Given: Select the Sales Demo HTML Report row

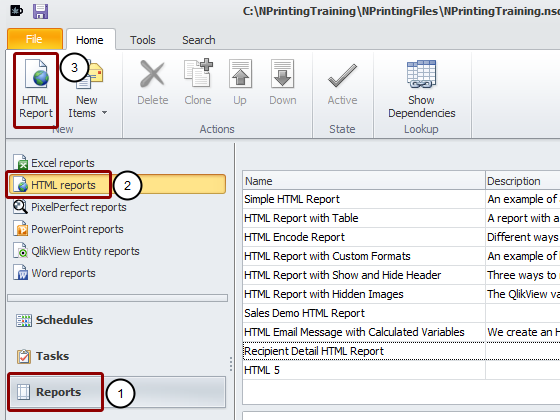Looking at the screenshot, I should click(364, 313).
